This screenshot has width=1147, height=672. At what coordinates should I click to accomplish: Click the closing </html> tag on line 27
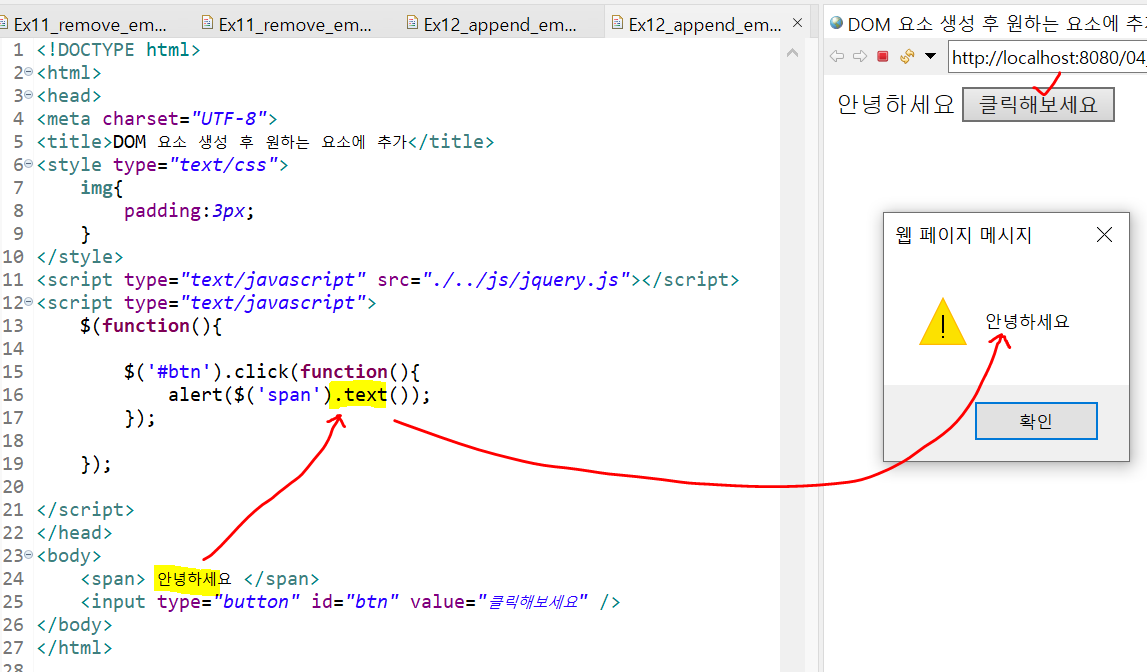pos(75,648)
